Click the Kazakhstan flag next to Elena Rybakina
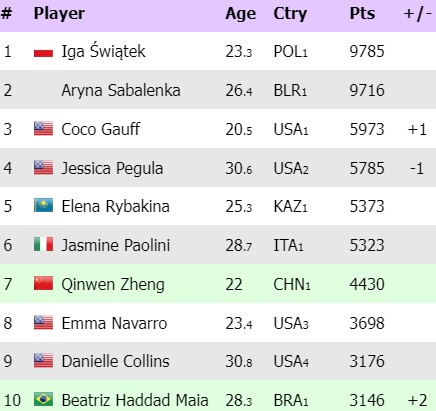Viewport: 436px width, 411px height. pyautogui.click(x=43, y=206)
